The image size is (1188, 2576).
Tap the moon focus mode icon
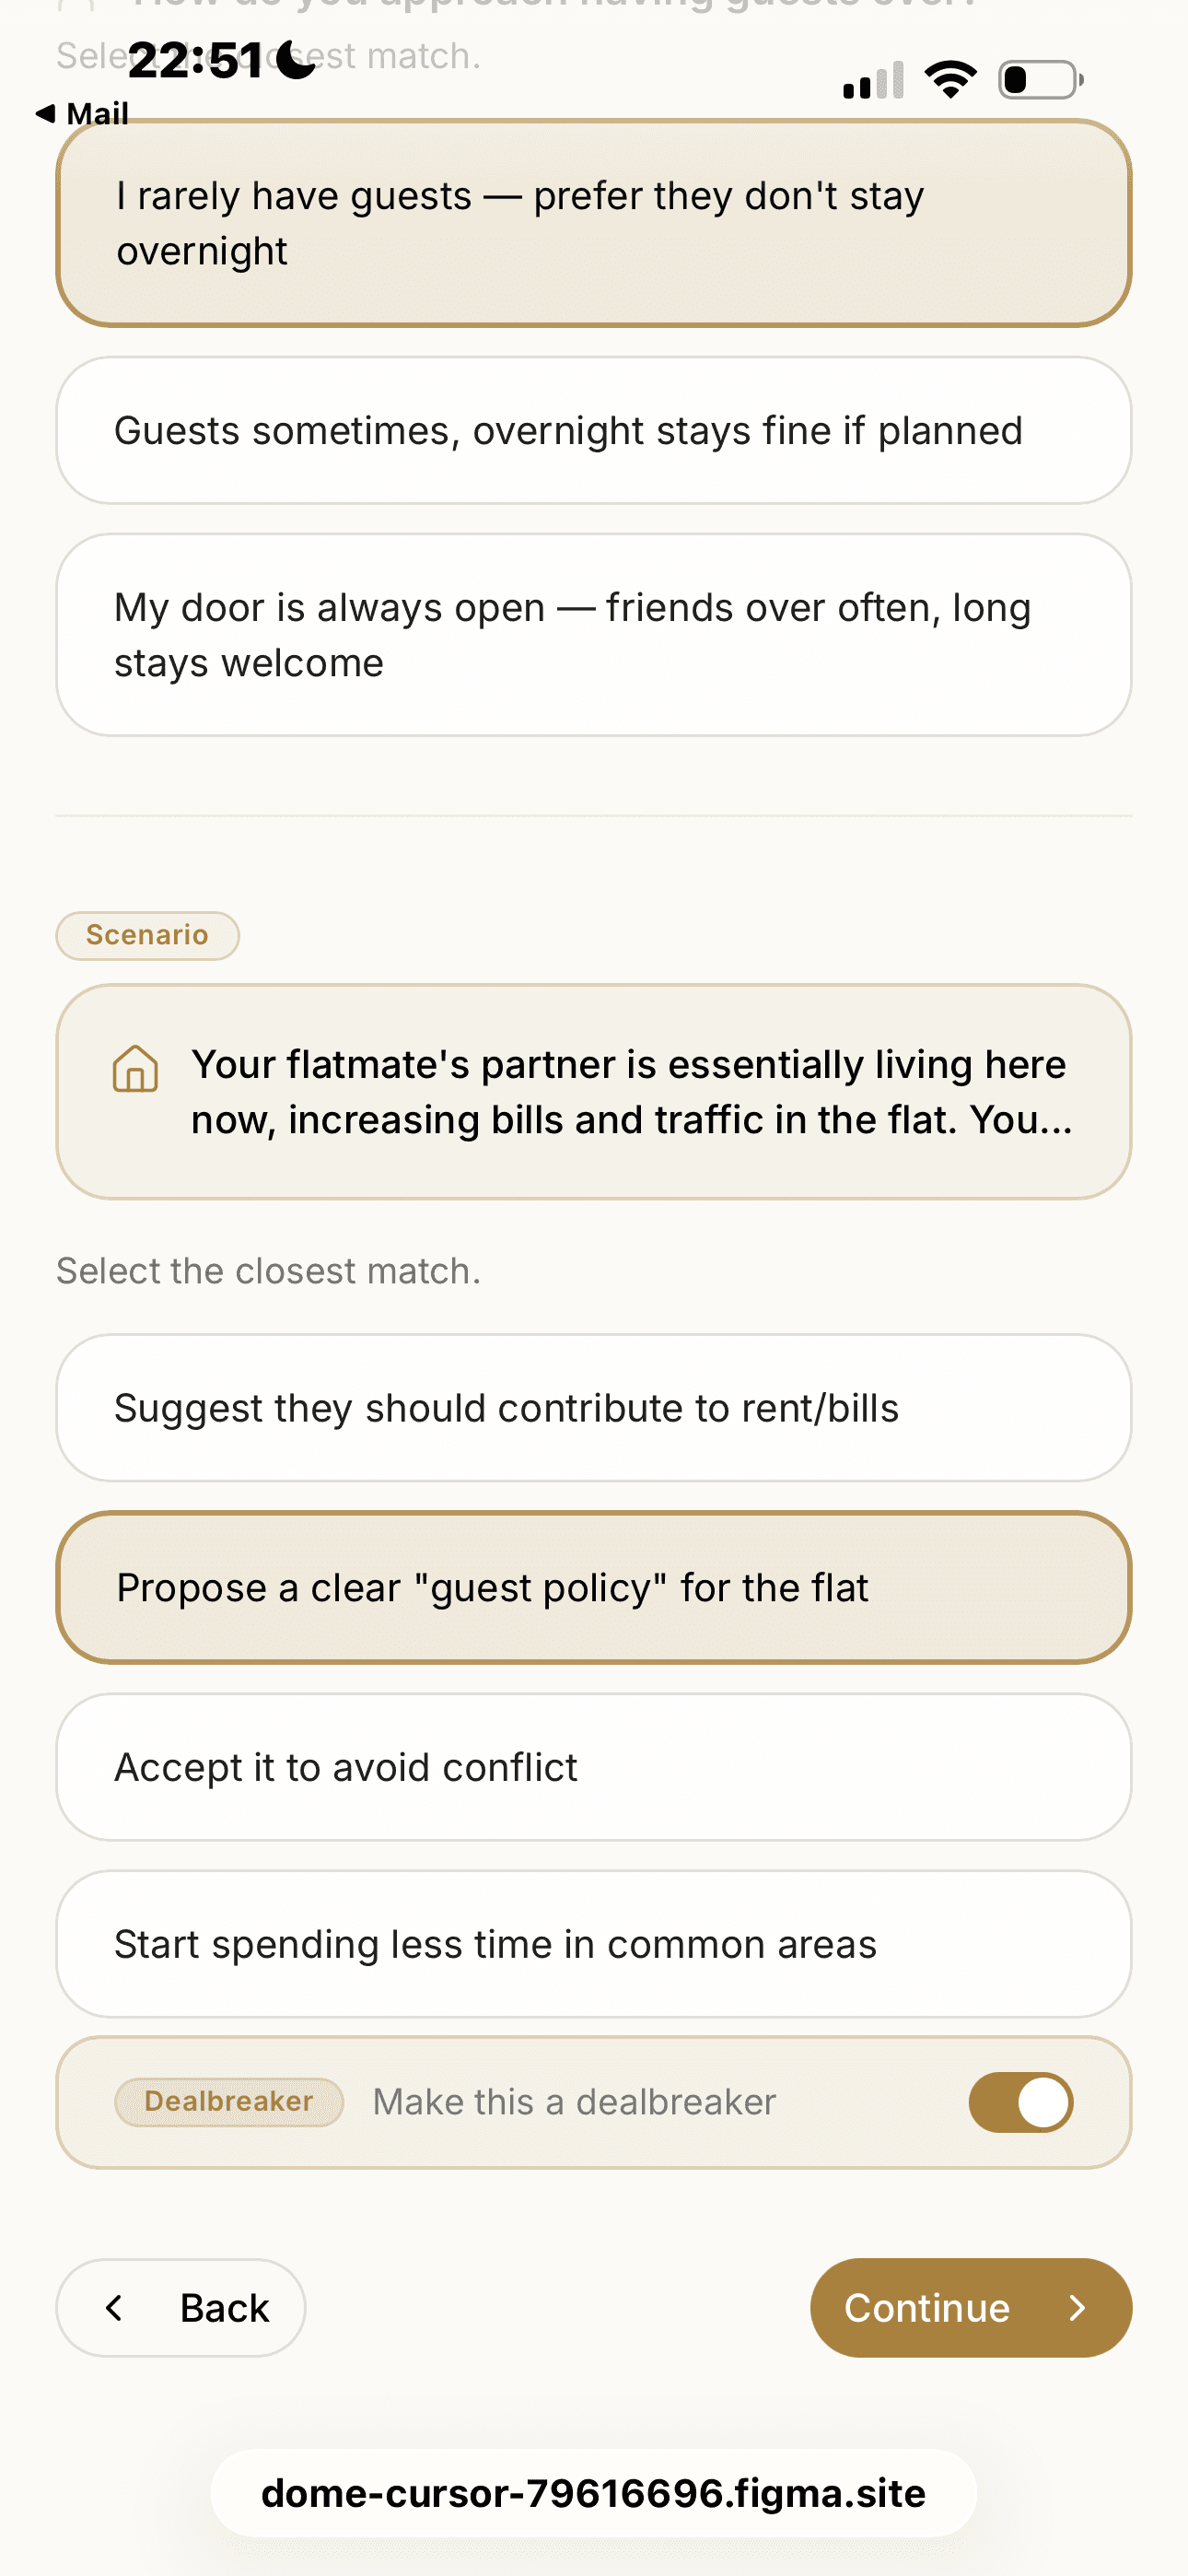[x=295, y=60]
